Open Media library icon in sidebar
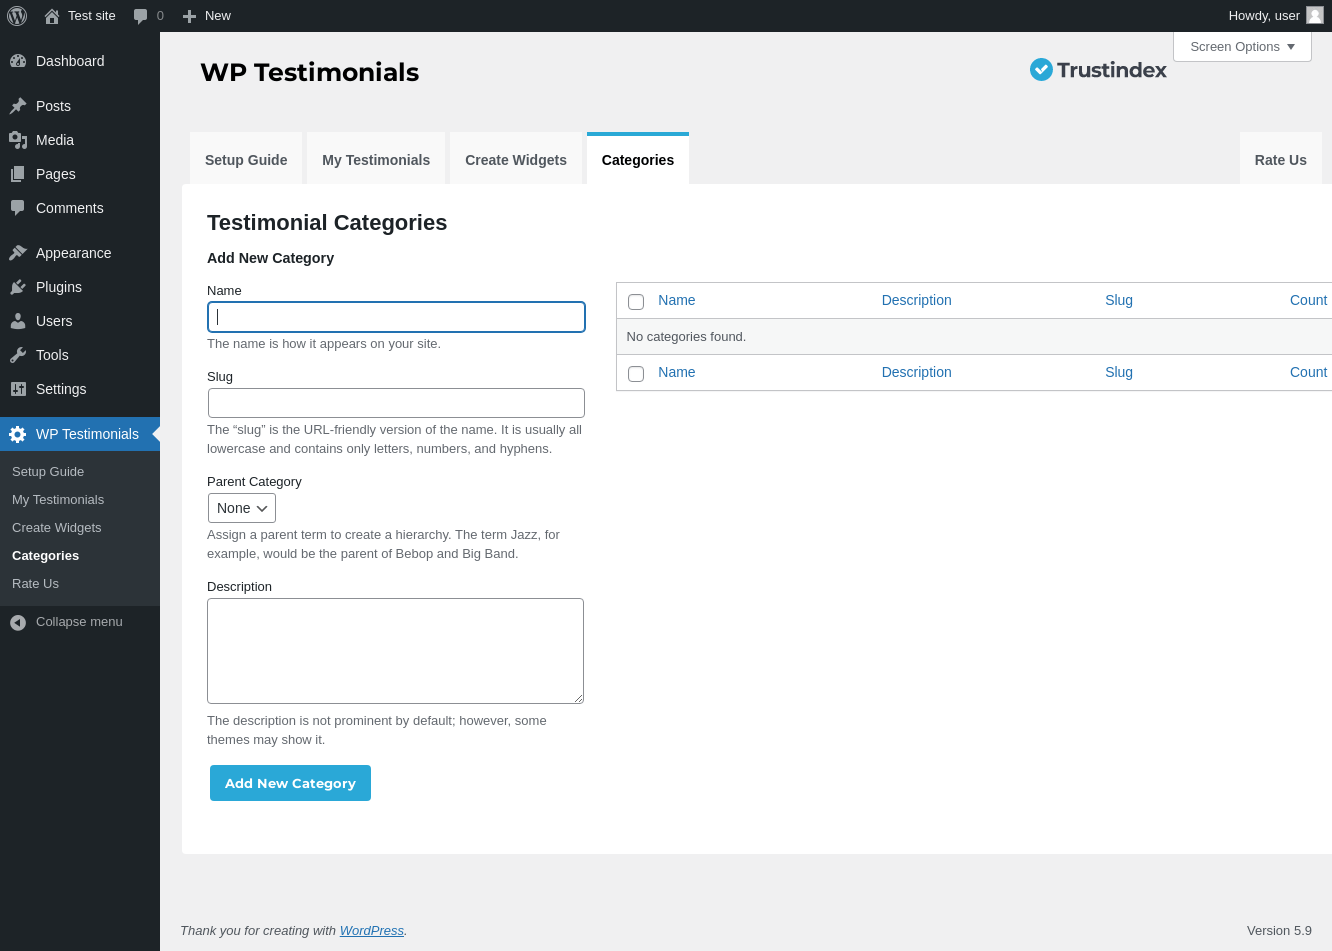The width and height of the screenshot is (1332, 951). (x=18, y=140)
